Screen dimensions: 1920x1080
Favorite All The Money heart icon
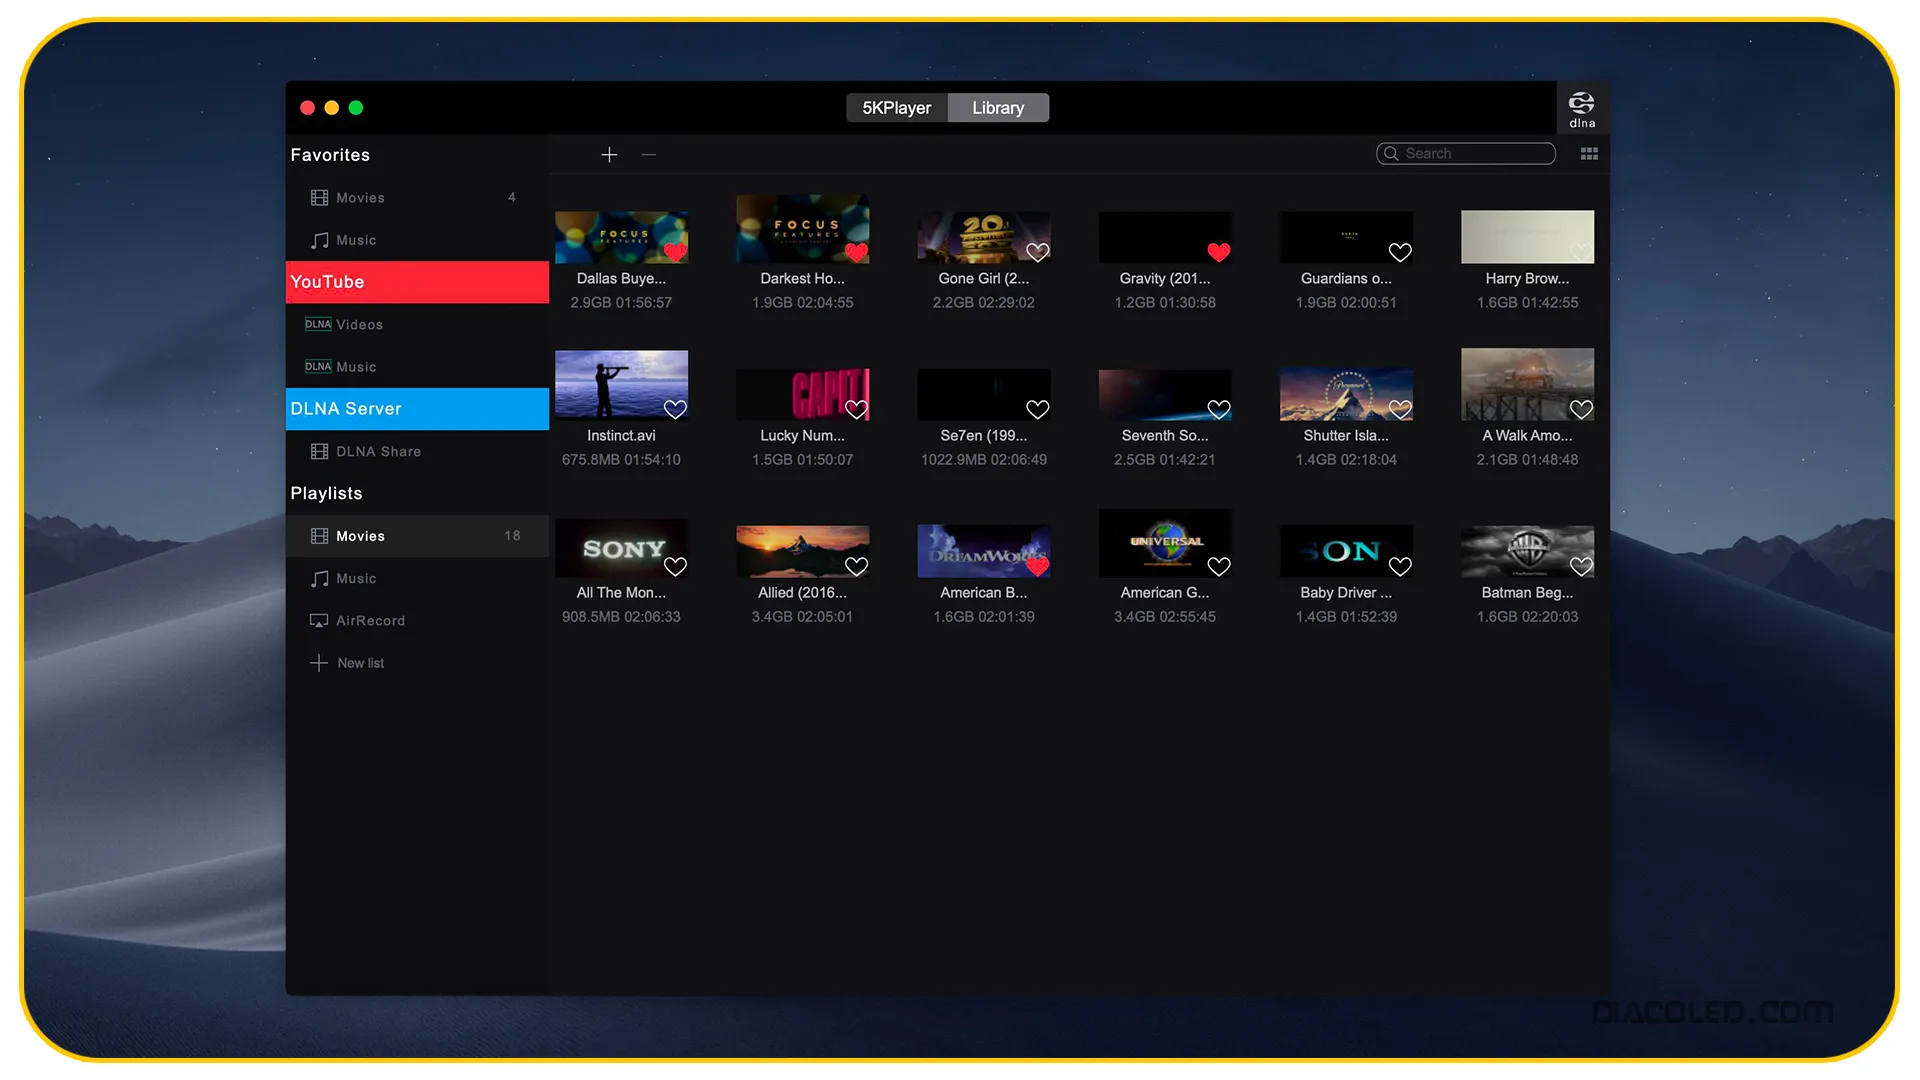[x=675, y=566]
